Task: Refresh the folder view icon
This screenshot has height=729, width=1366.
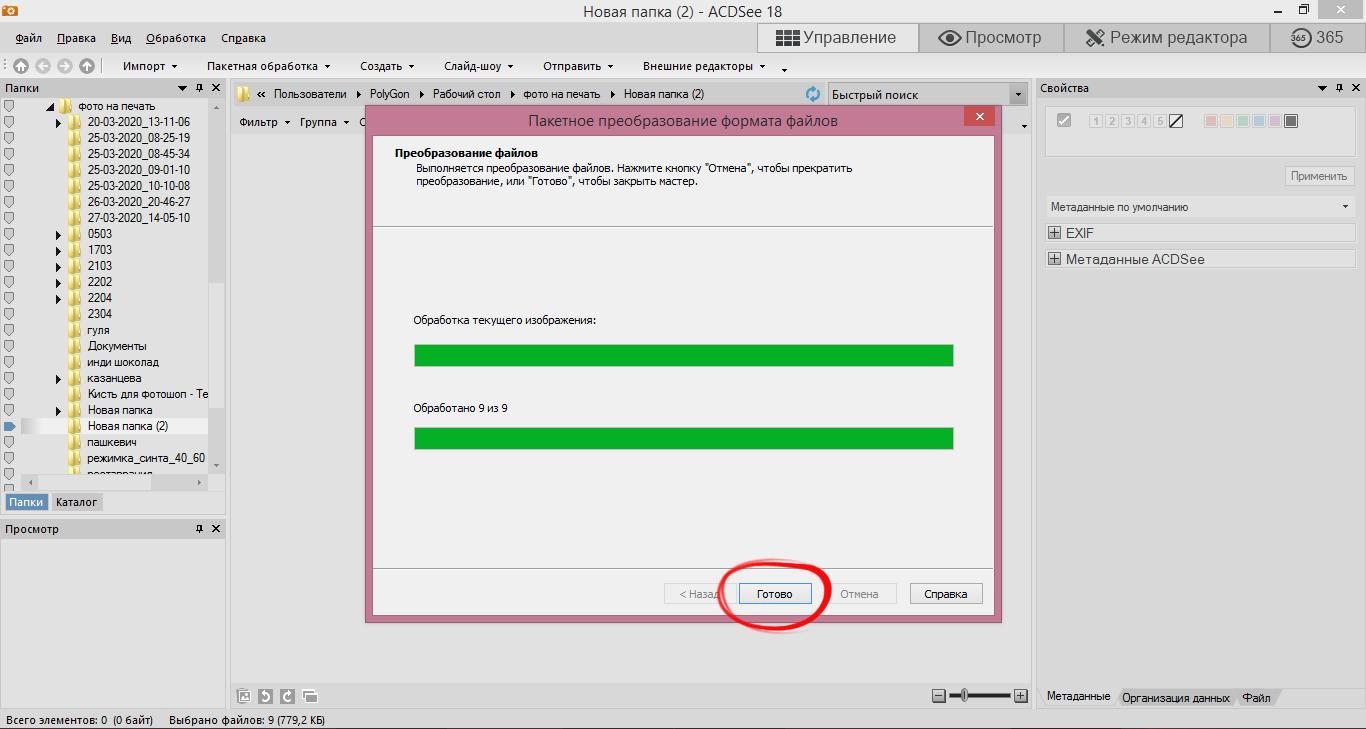Action: coord(813,94)
